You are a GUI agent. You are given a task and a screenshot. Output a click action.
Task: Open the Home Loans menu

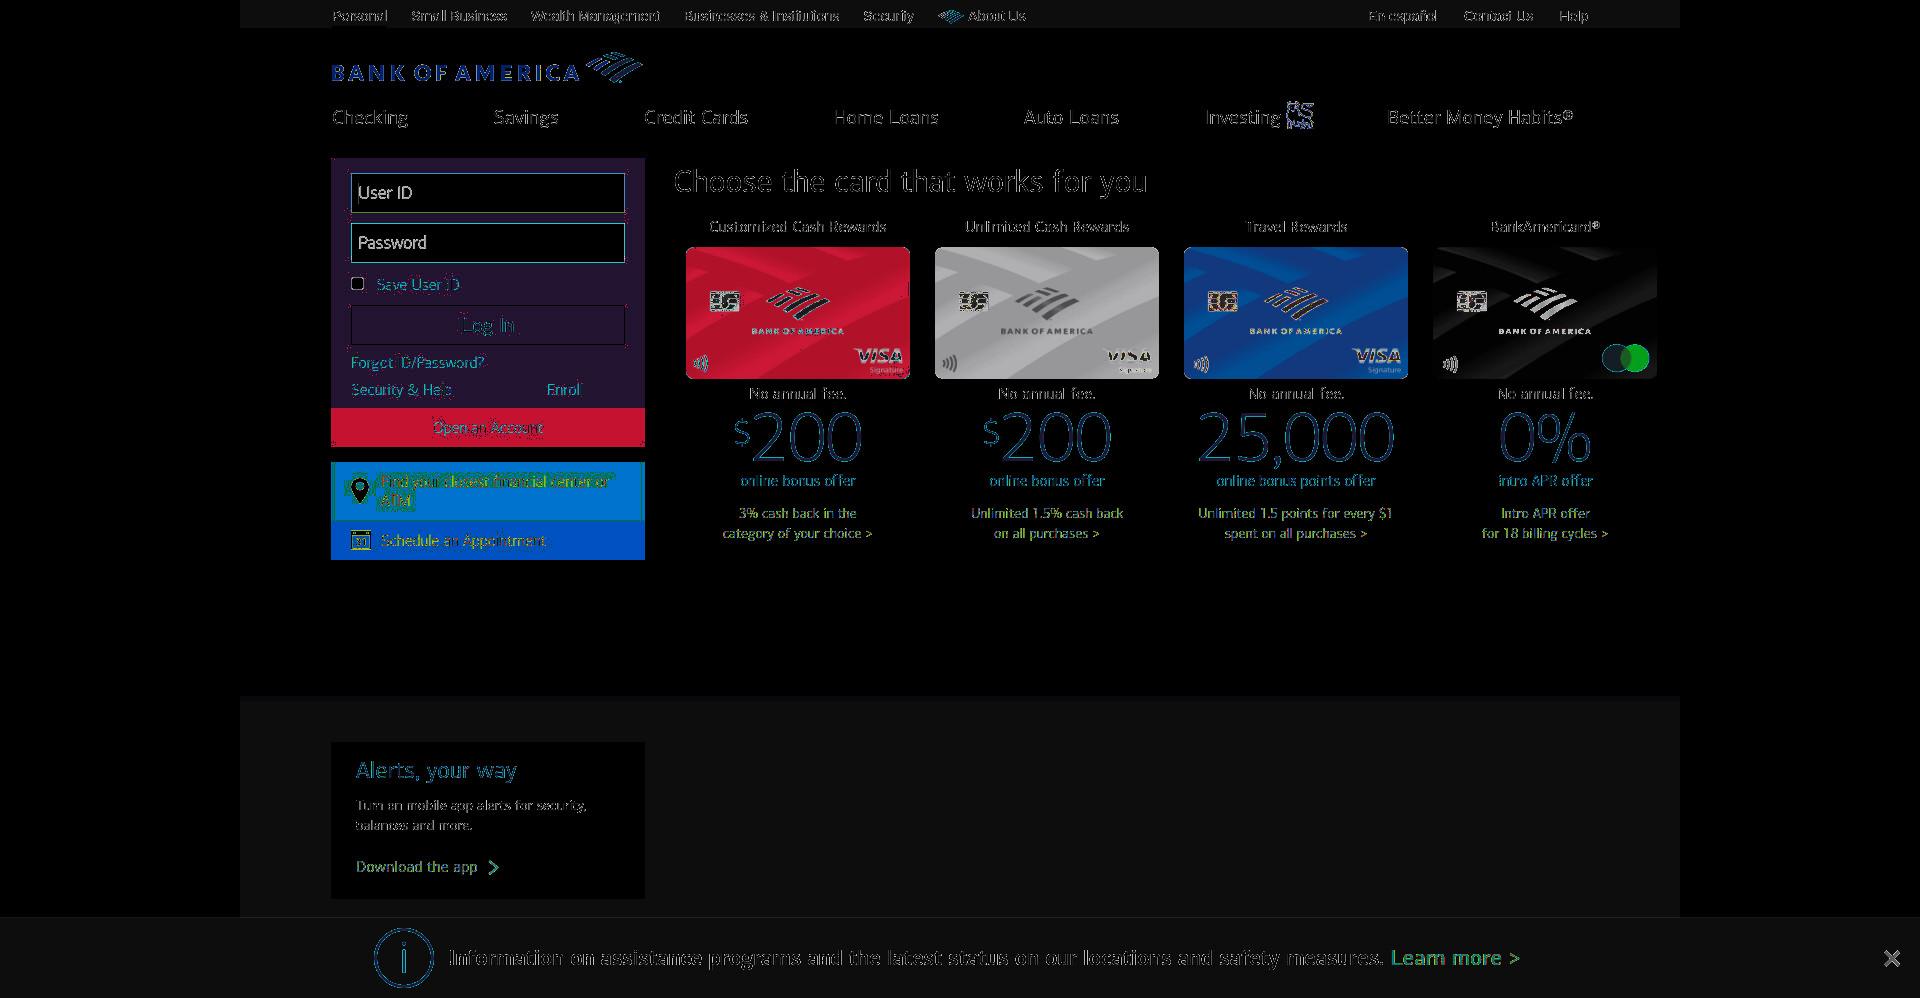click(886, 117)
